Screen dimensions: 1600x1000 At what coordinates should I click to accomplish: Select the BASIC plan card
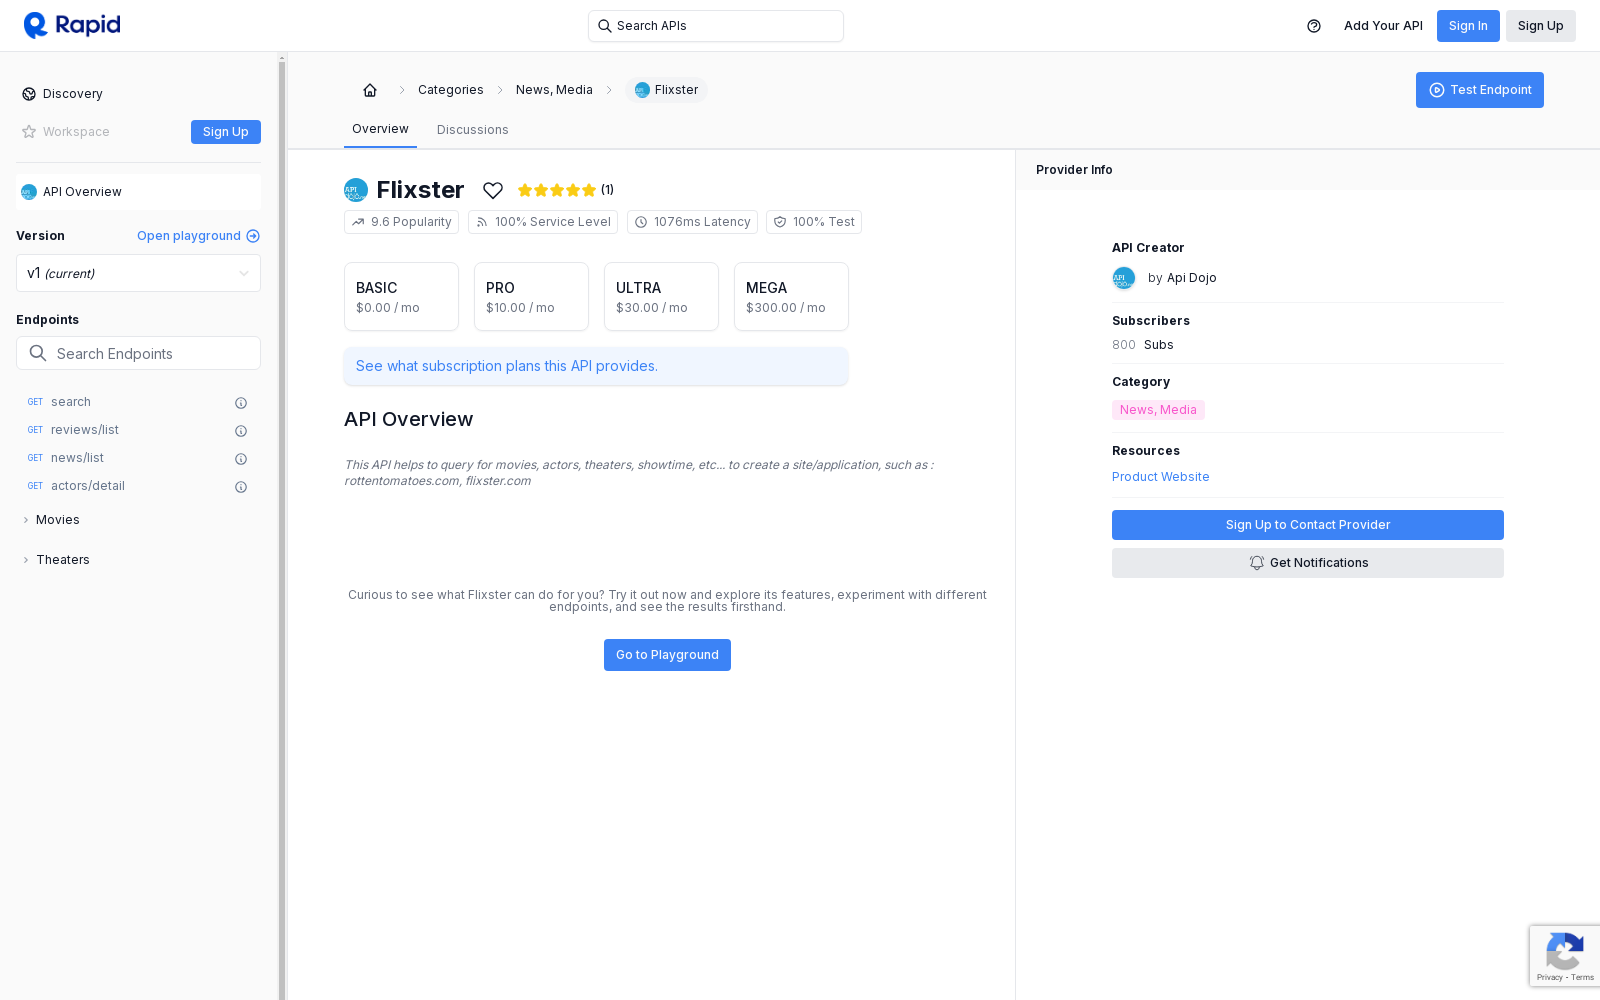point(401,297)
